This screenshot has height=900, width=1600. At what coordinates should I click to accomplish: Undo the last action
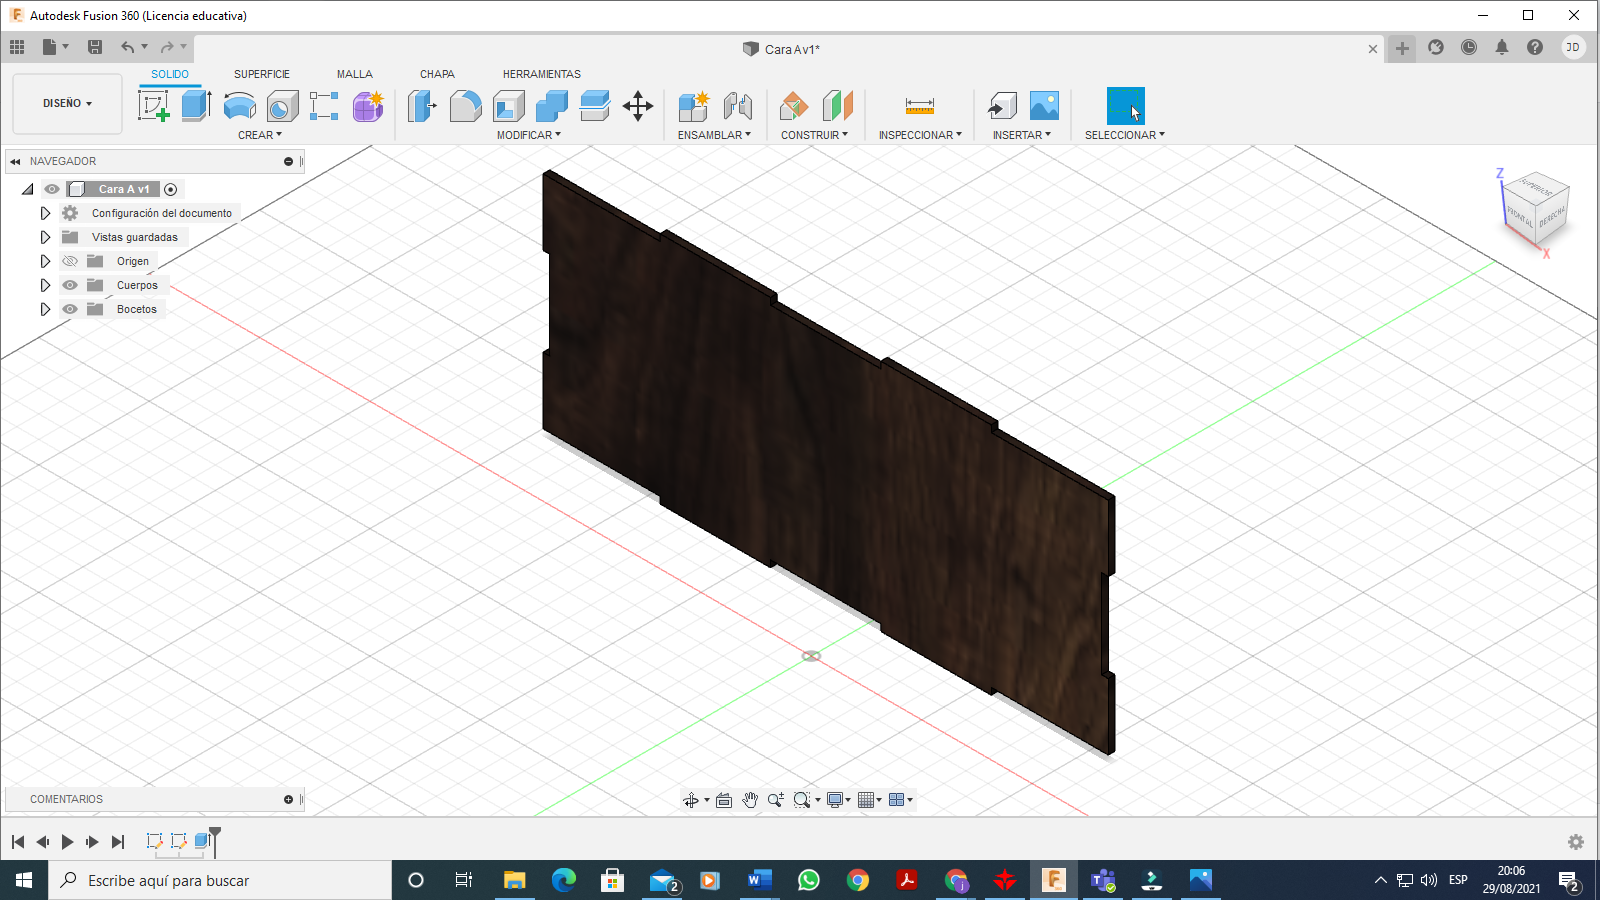point(128,47)
